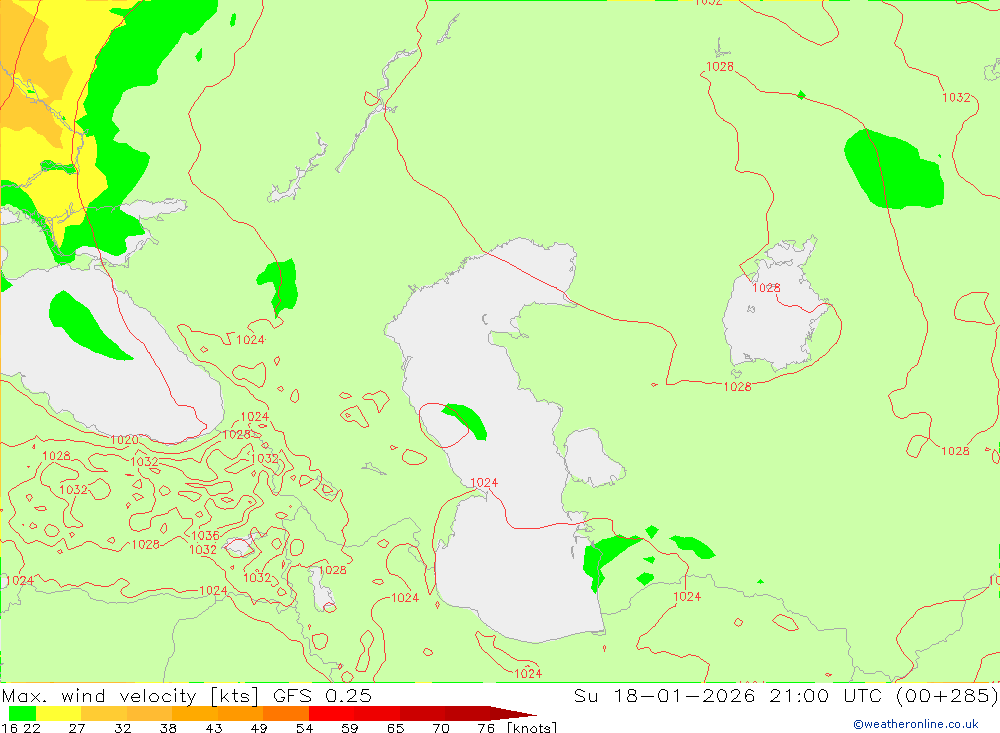Click the '[knots]' unit label in legend
The height and width of the screenshot is (733, 1000).
(532, 727)
